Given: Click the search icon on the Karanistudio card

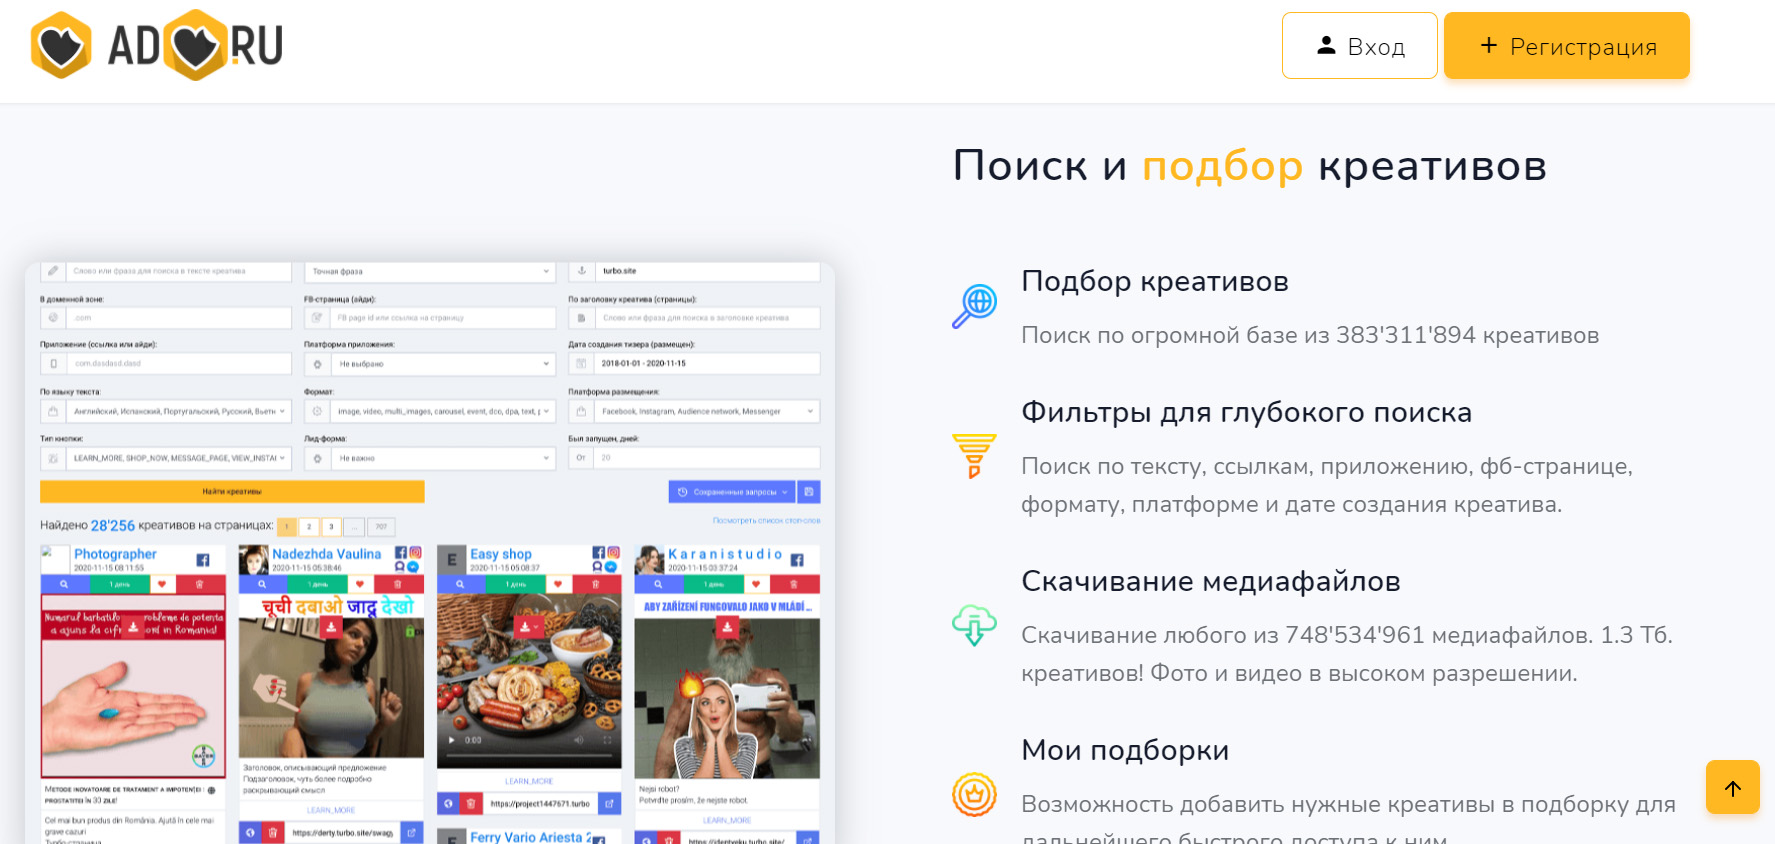Looking at the screenshot, I should 658,584.
